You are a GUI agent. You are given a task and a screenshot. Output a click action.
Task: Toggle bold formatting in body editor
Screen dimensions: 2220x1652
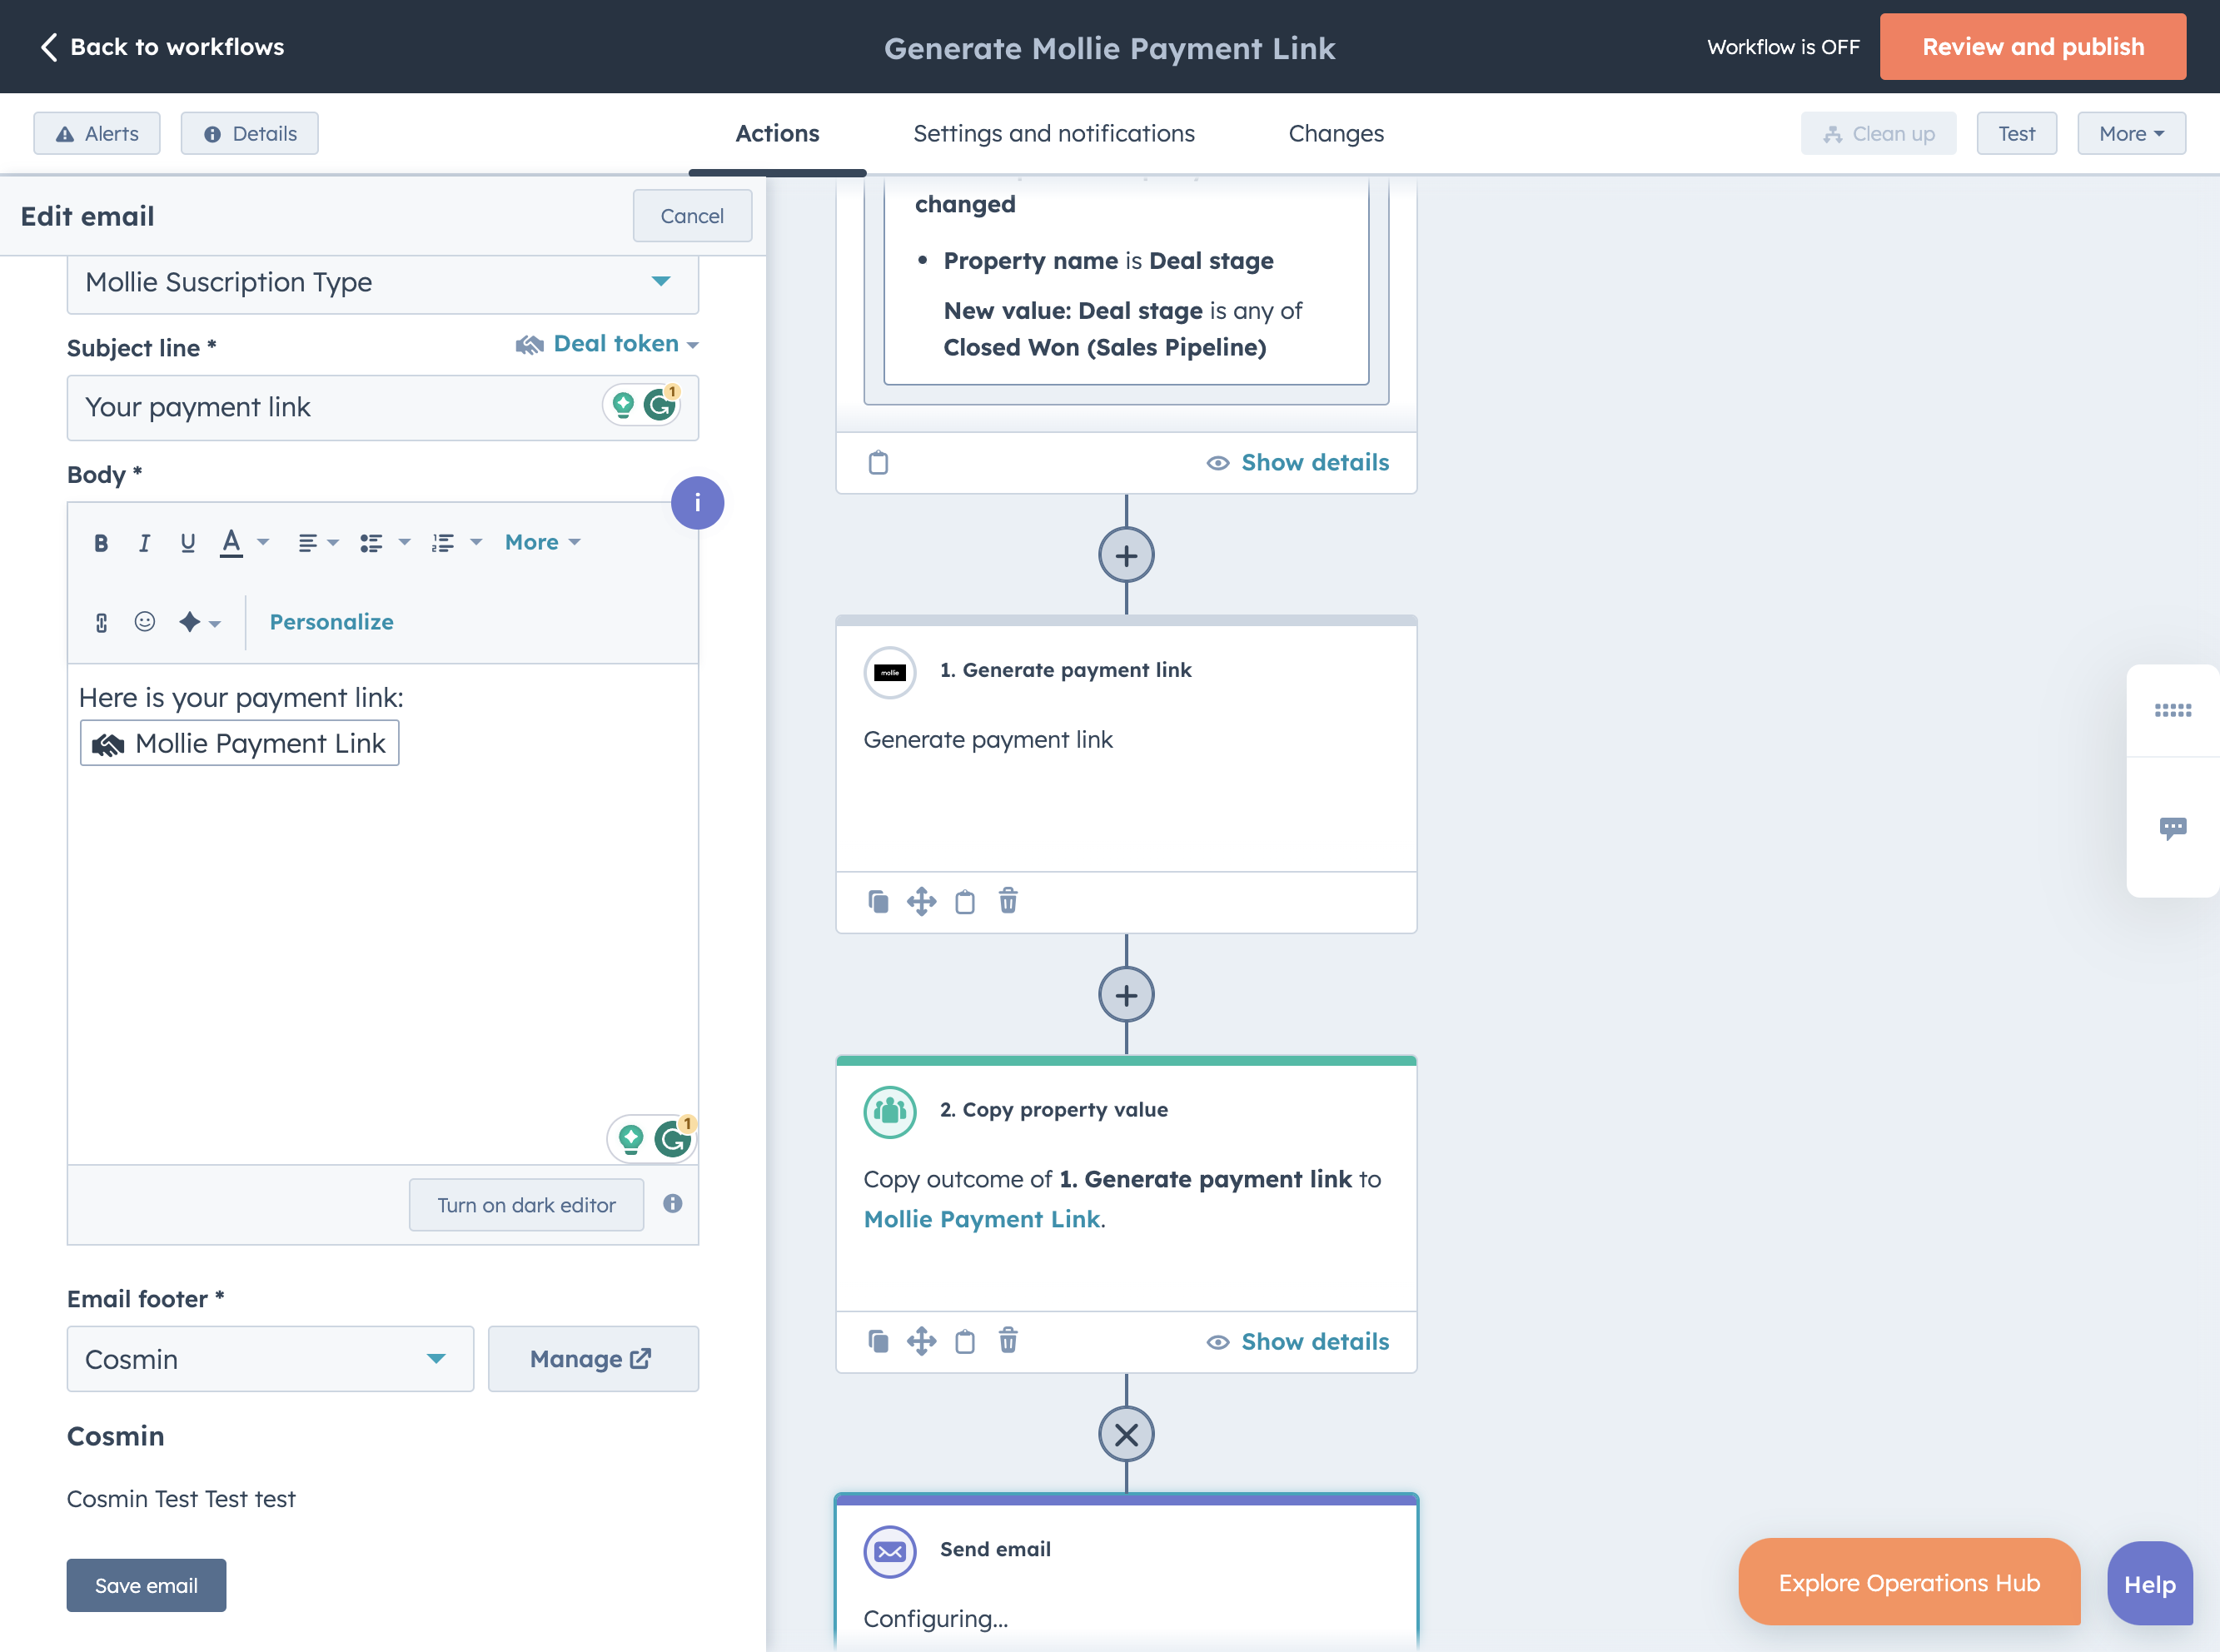(x=100, y=543)
